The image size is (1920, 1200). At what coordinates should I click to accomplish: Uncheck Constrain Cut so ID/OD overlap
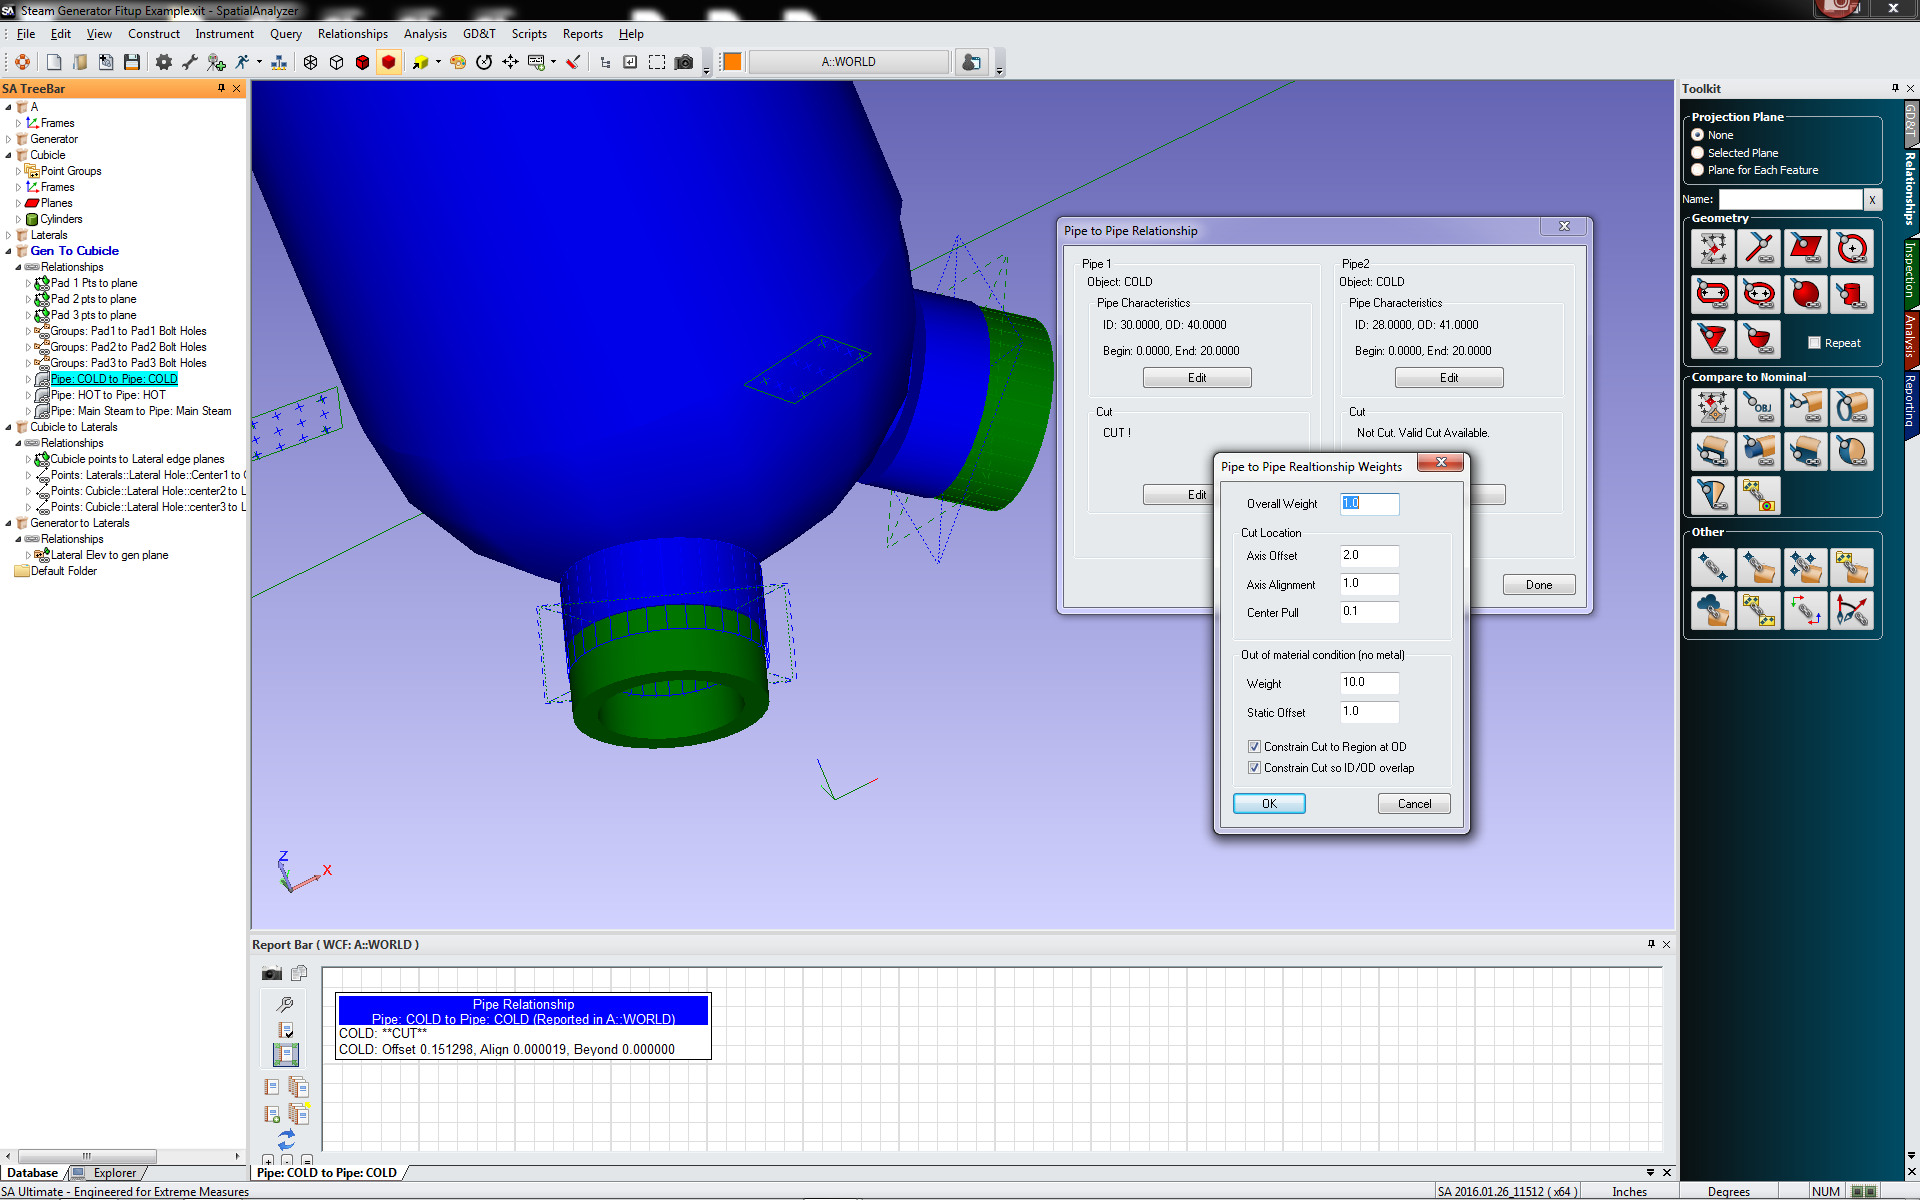1254,768
